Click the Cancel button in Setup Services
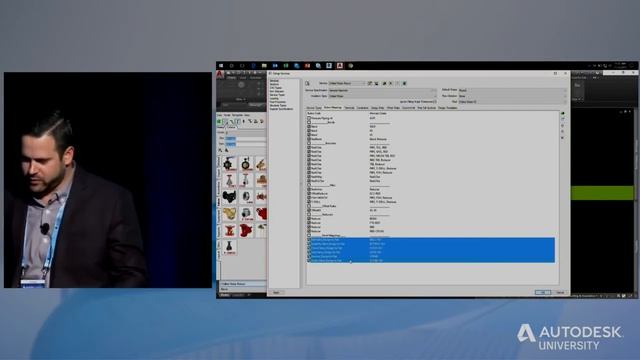This screenshot has width=640, height=360. coord(560,292)
